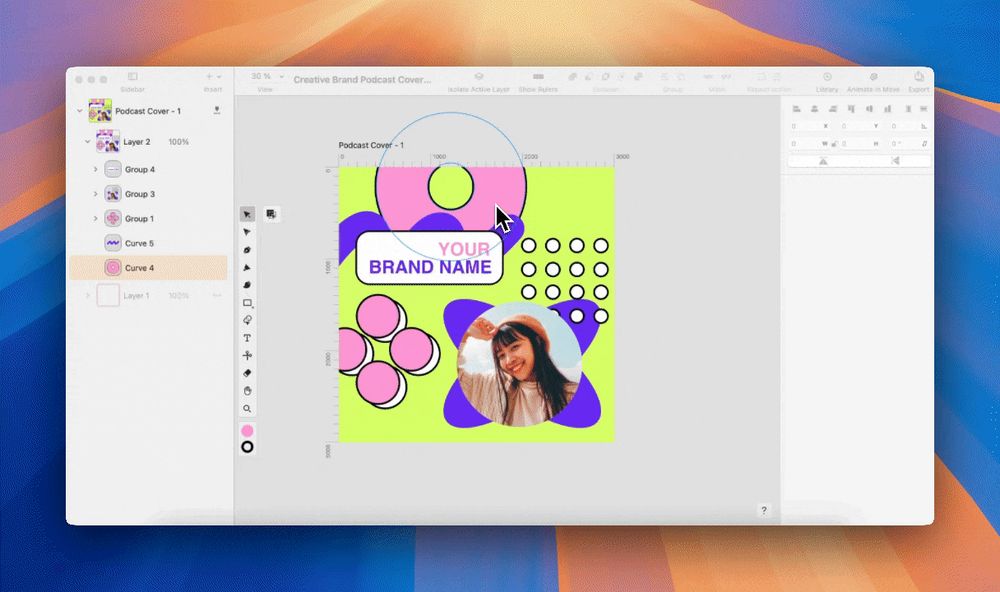Click the last Boolean operation icon
Viewport: 1000px width, 592px height.
click(638, 77)
